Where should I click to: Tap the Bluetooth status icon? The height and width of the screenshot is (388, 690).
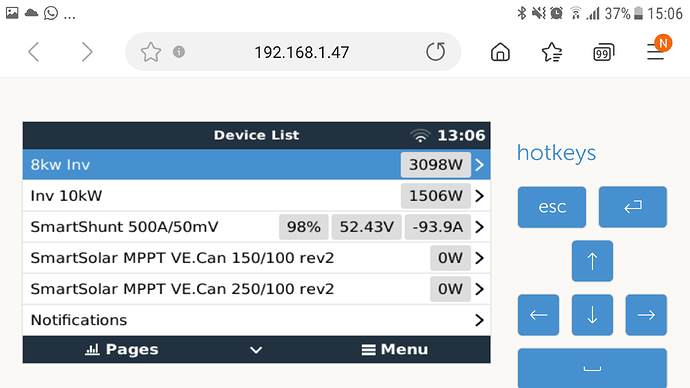(x=521, y=13)
